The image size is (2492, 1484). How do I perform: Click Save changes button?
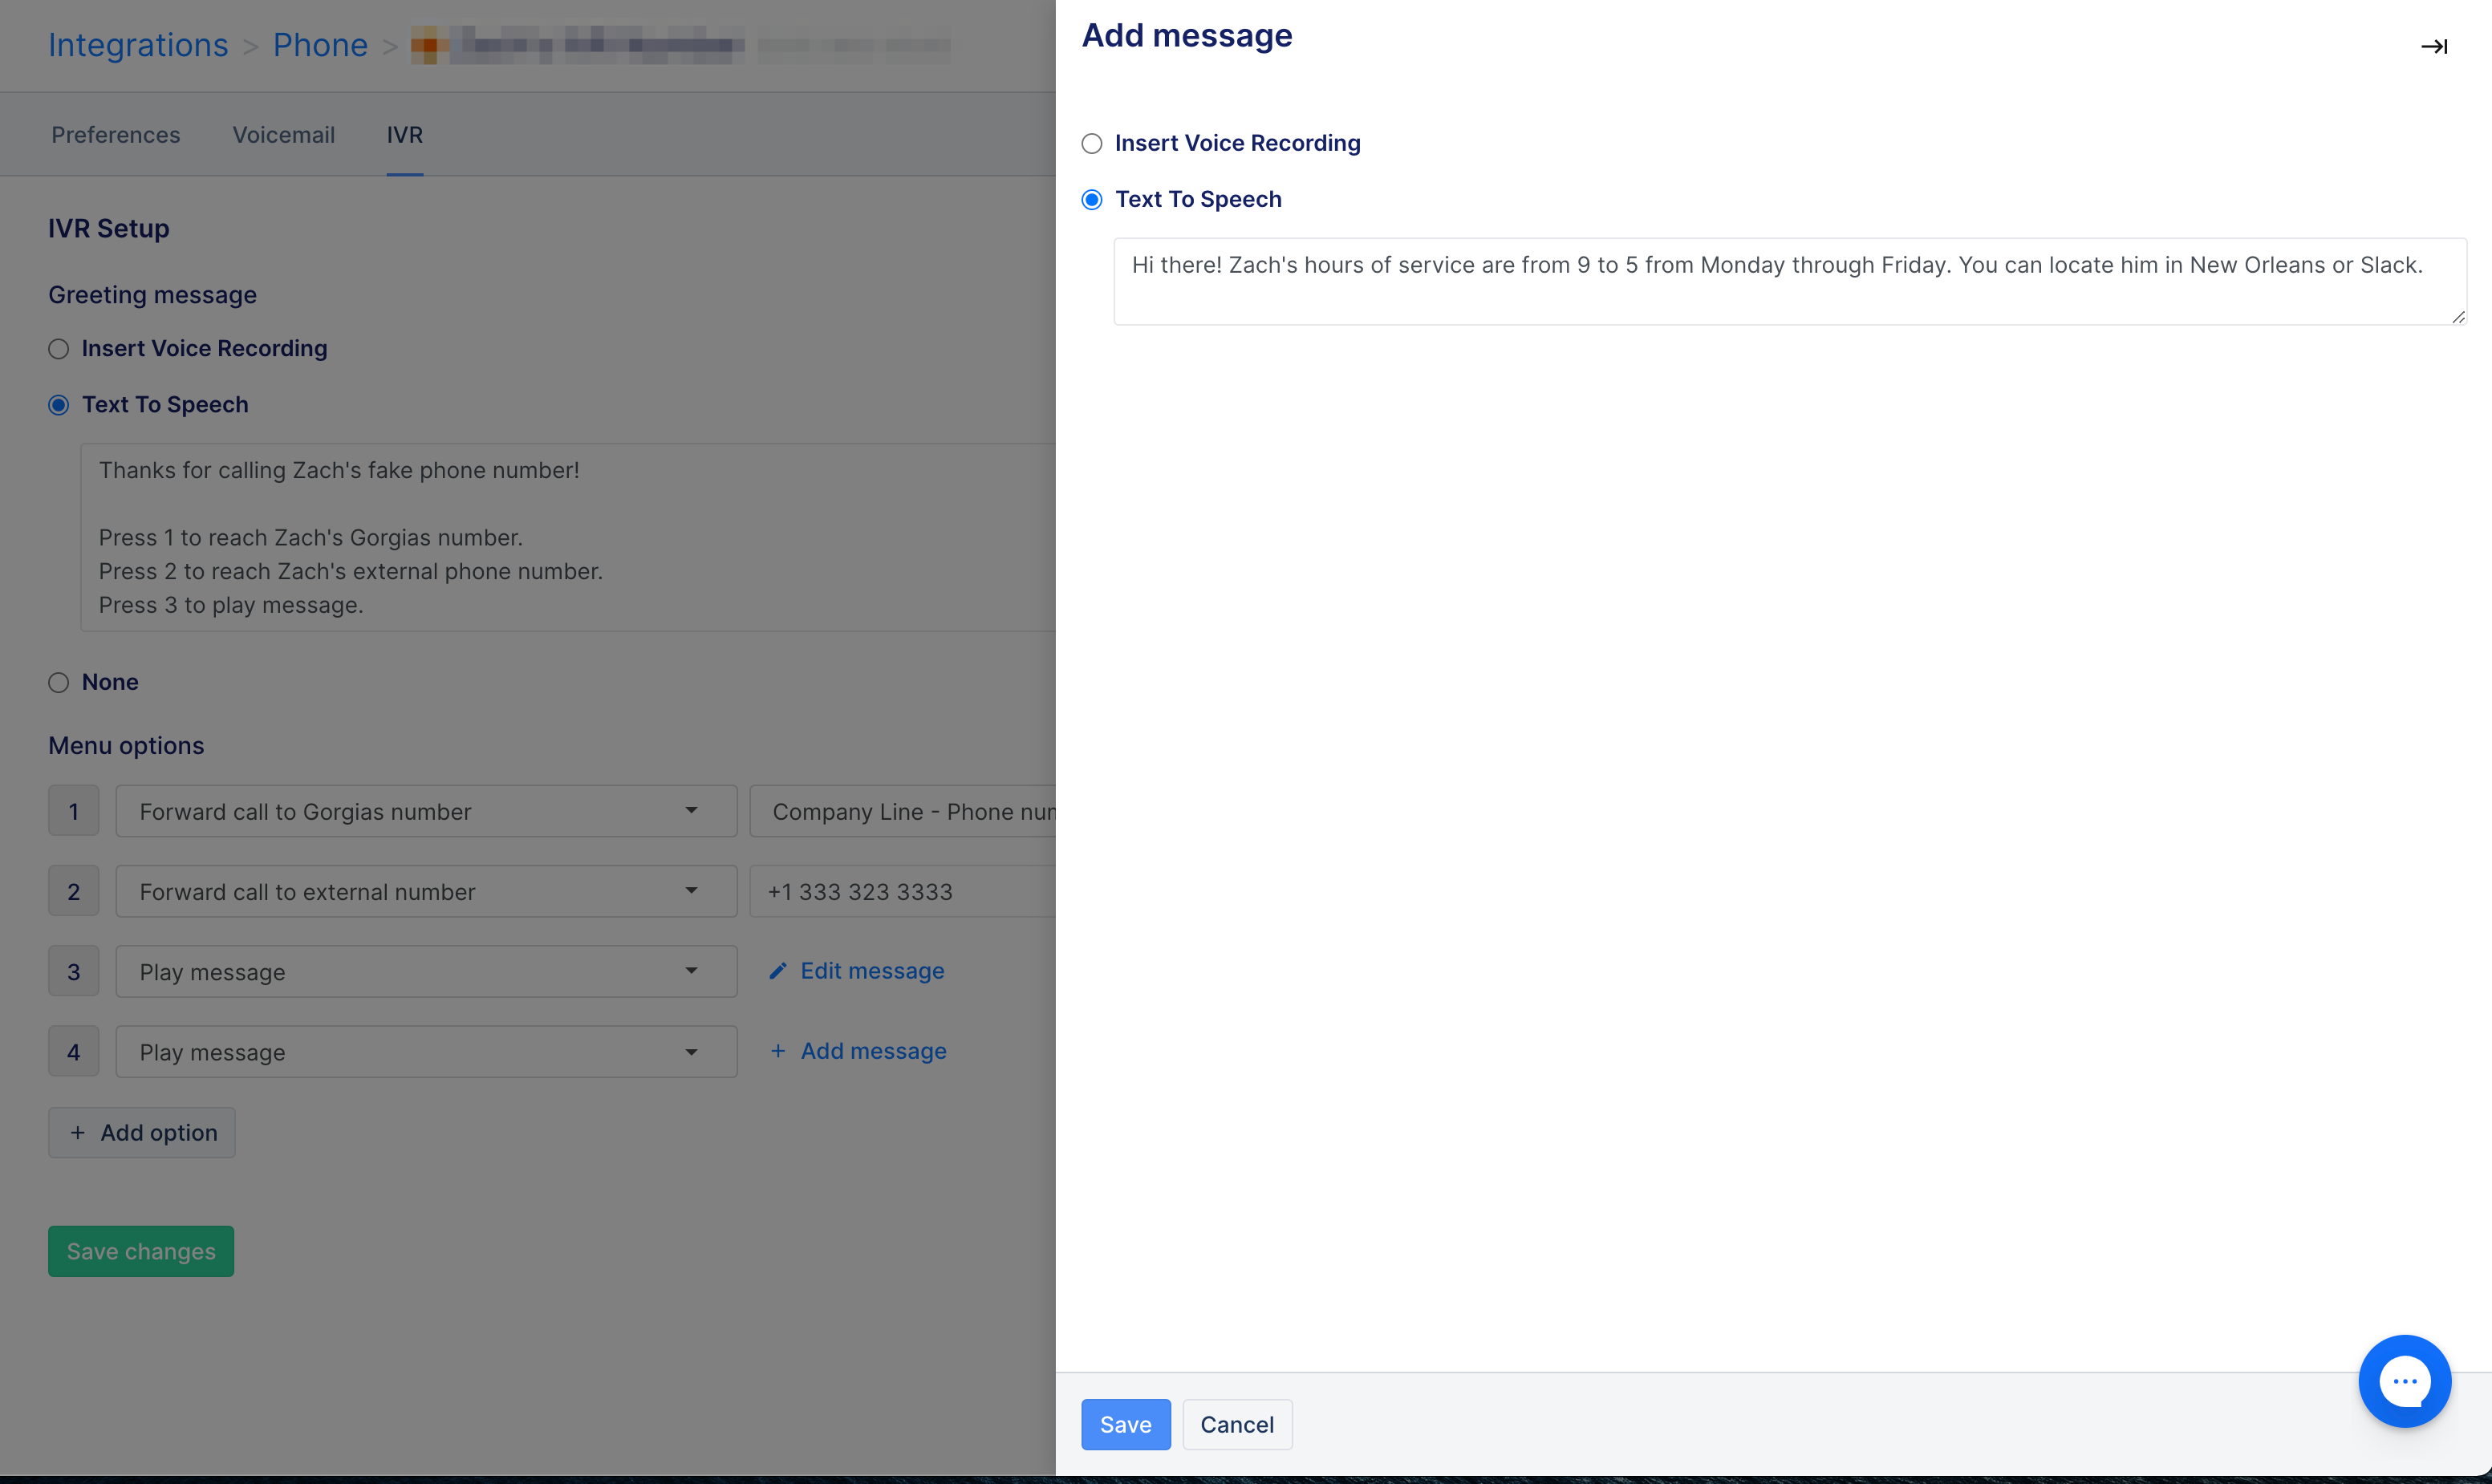(141, 1251)
